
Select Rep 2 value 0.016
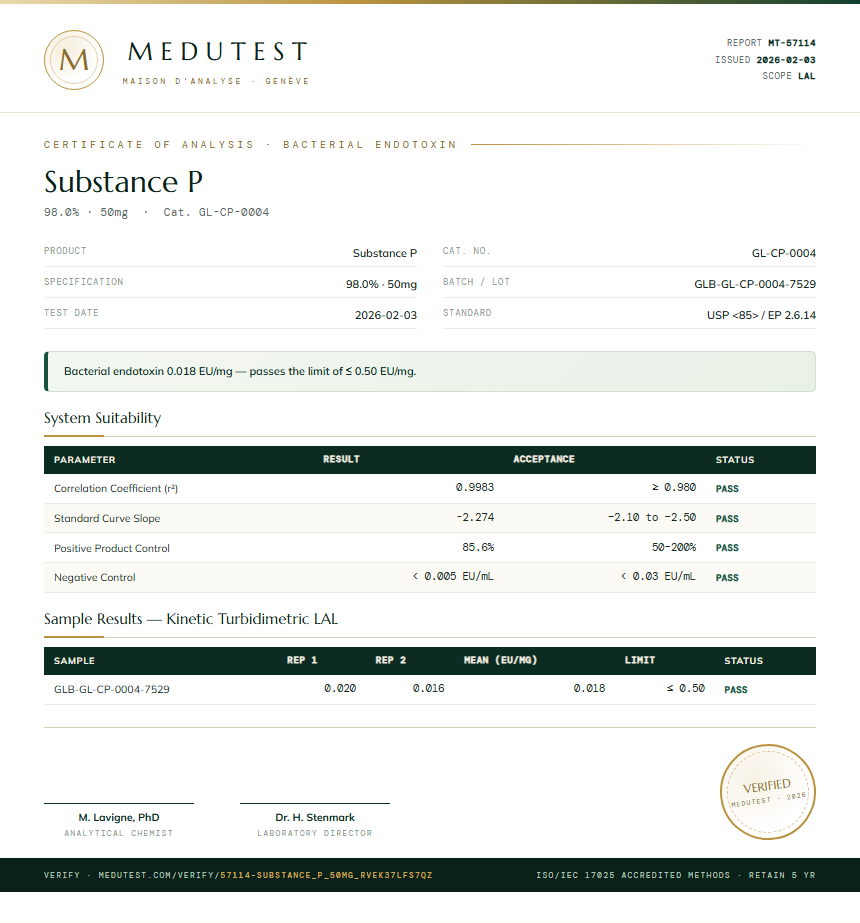point(429,688)
